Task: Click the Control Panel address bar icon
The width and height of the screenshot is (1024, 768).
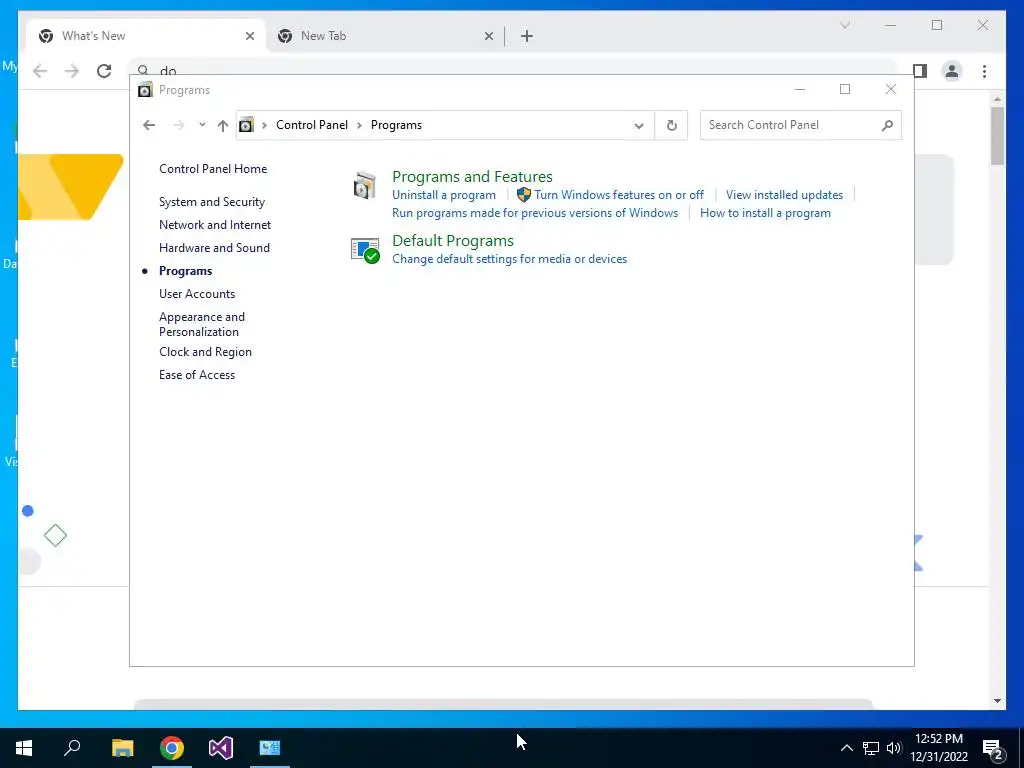Action: click(x=246, y=125)
